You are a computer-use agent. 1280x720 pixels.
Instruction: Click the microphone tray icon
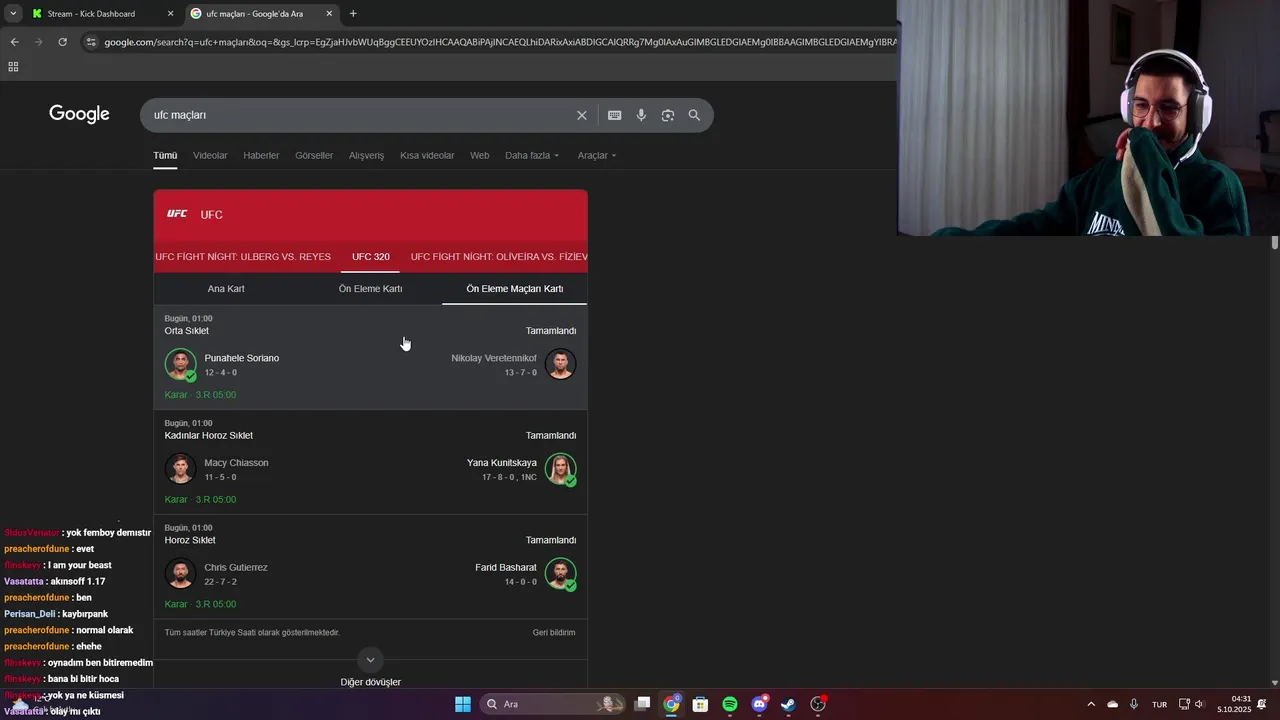(x=1133, y=704)
